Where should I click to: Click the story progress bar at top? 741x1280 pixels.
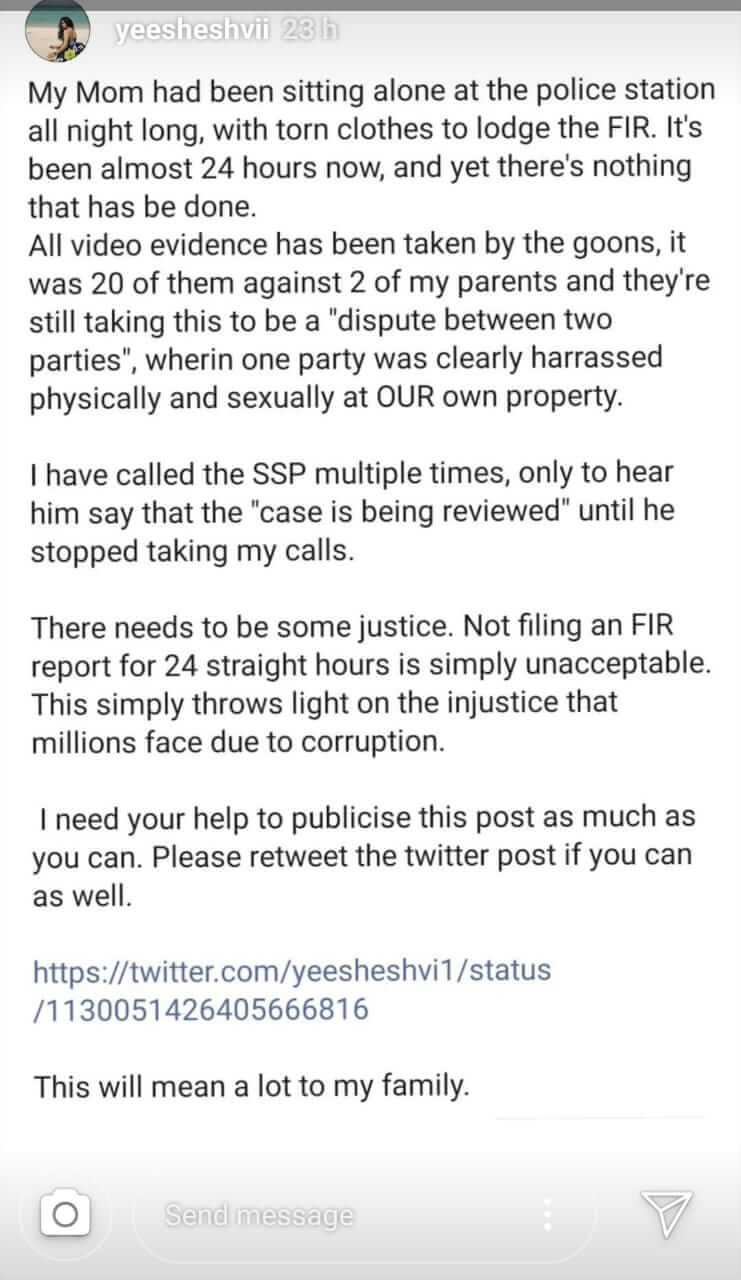click(370, 5)
